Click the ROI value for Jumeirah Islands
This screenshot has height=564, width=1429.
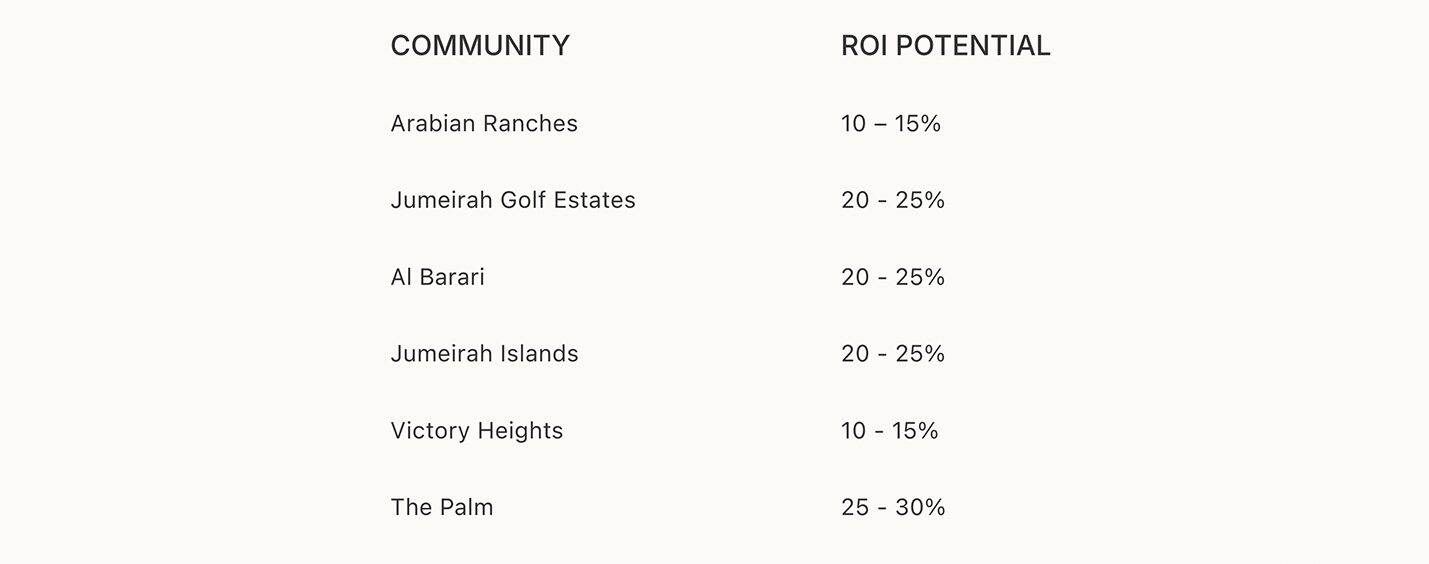(x=893, y=354)
